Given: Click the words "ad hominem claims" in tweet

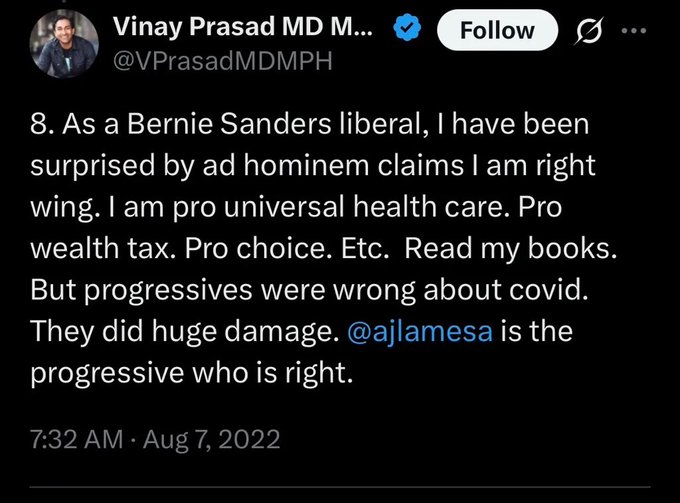Looking at the screenshot, I should [x=333, y=166].
